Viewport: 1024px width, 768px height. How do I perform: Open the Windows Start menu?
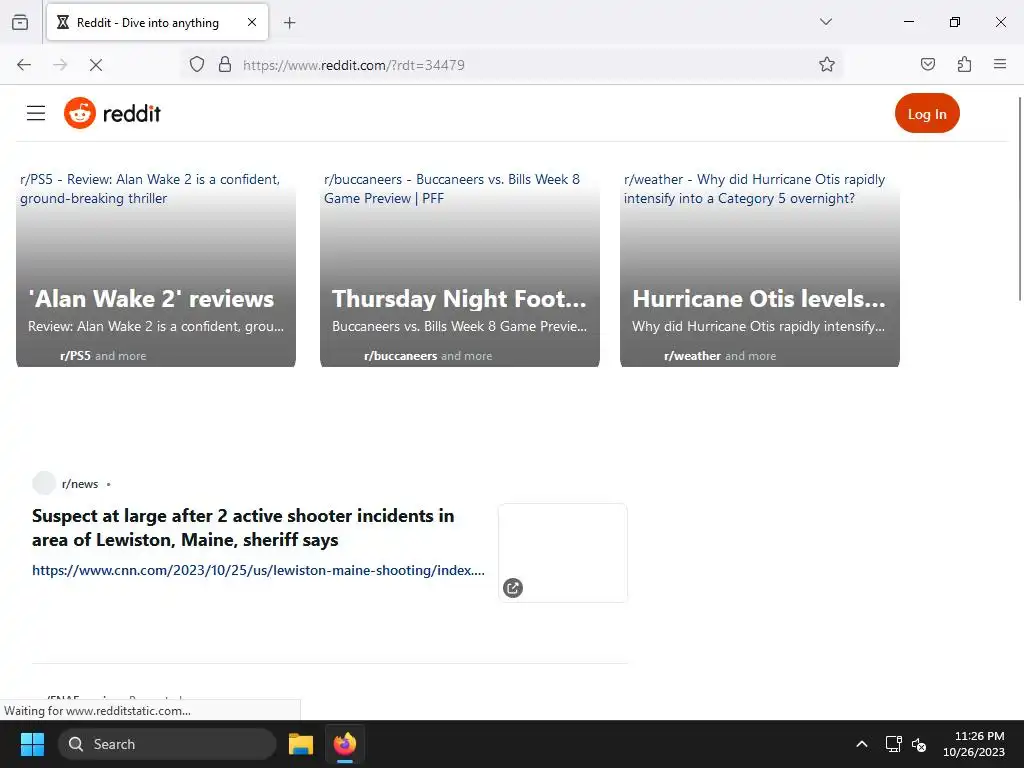pos(32,744)
